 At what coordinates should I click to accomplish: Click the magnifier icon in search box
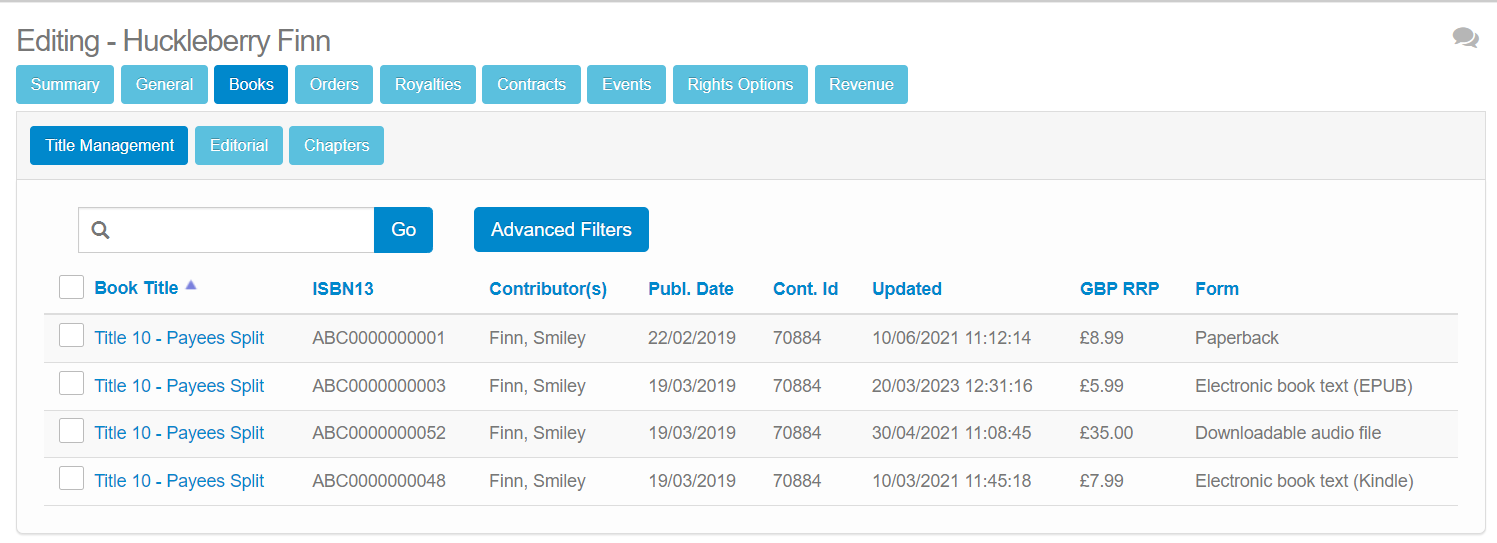click(x=100, y=230)
